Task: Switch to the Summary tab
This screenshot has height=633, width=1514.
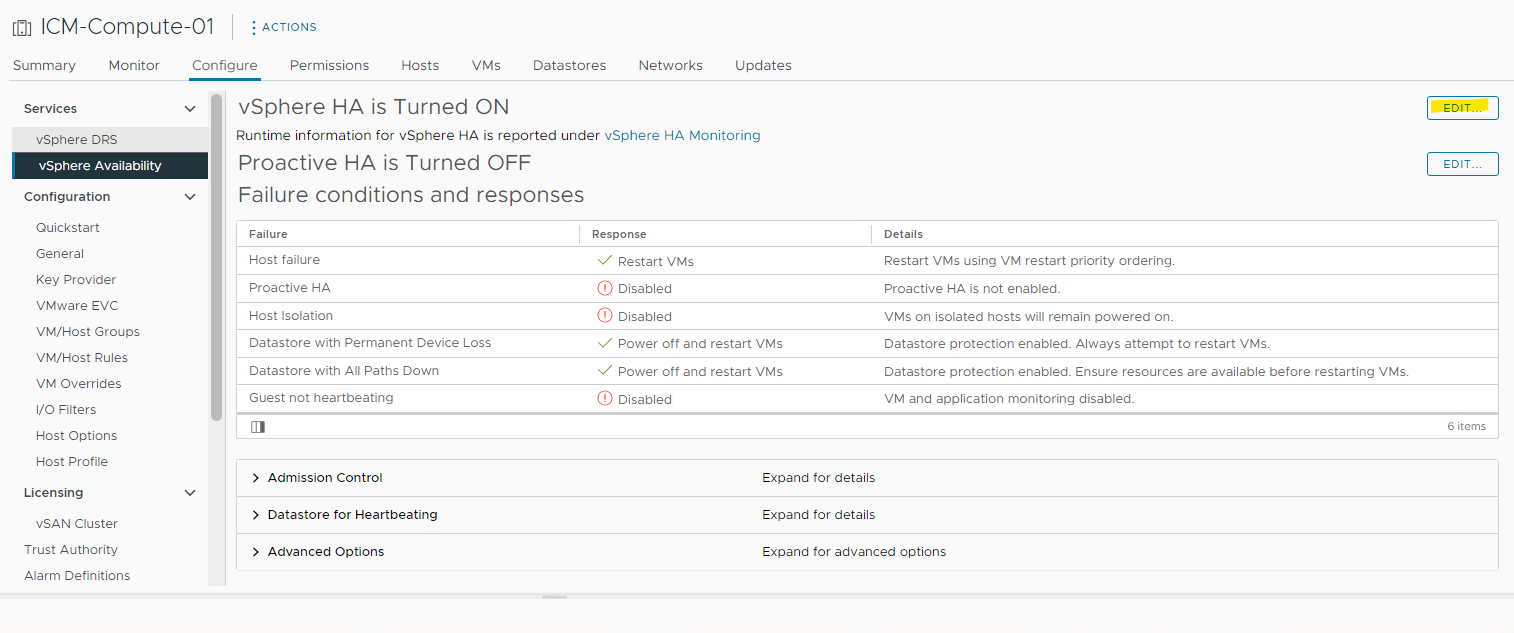Action: (44, 65)
